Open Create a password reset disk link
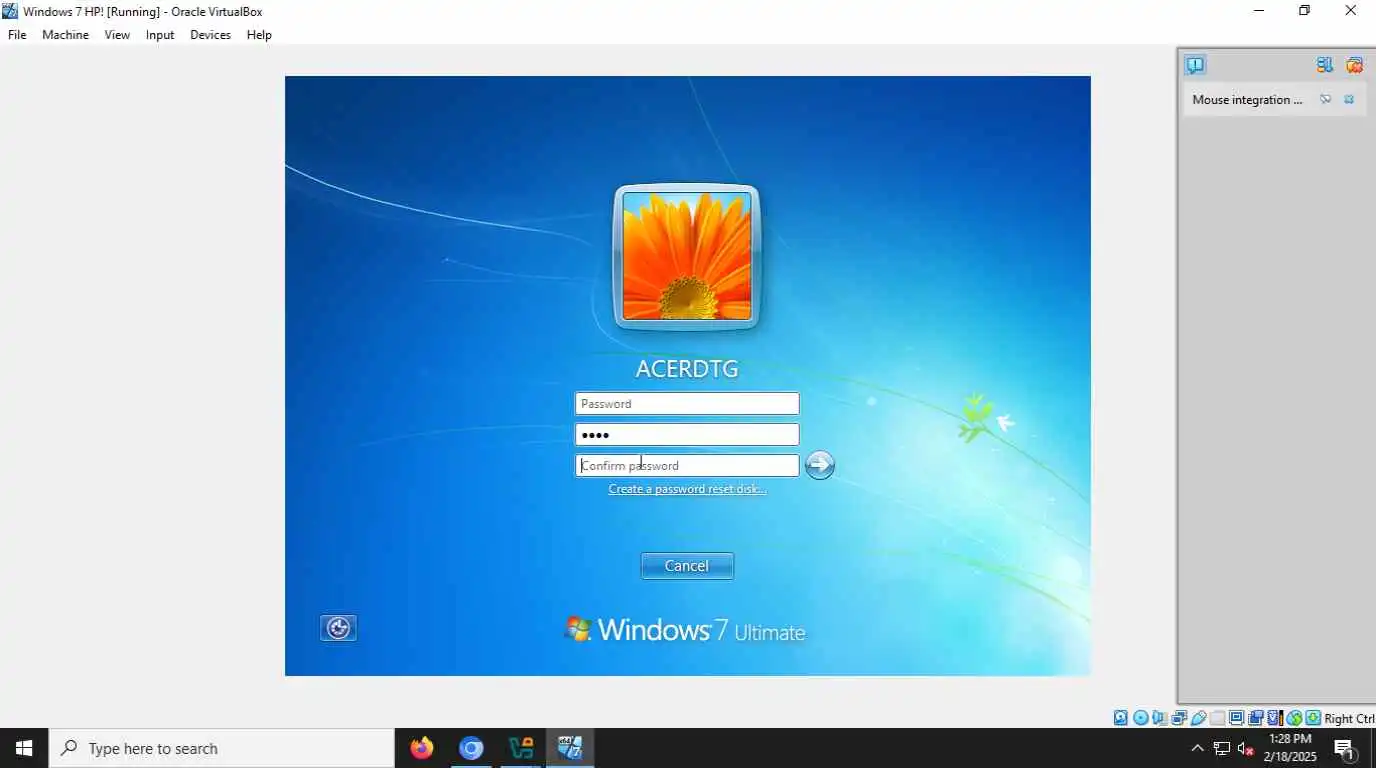This screenshot has width=1376, height=768. click(687, 489)
